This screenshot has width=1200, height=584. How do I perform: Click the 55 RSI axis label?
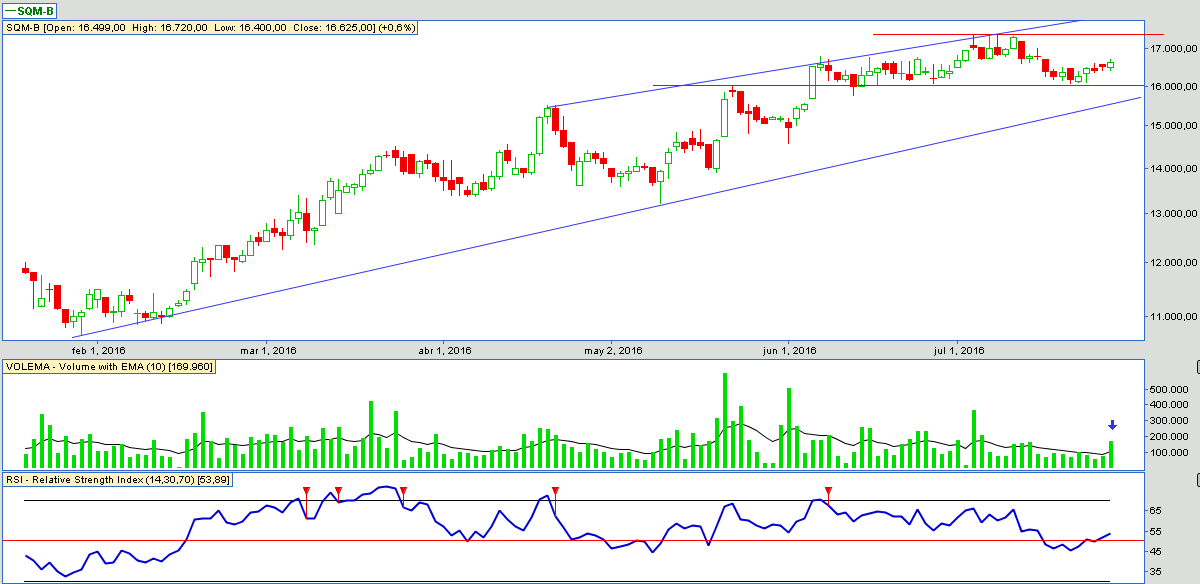click(1156, 531)
